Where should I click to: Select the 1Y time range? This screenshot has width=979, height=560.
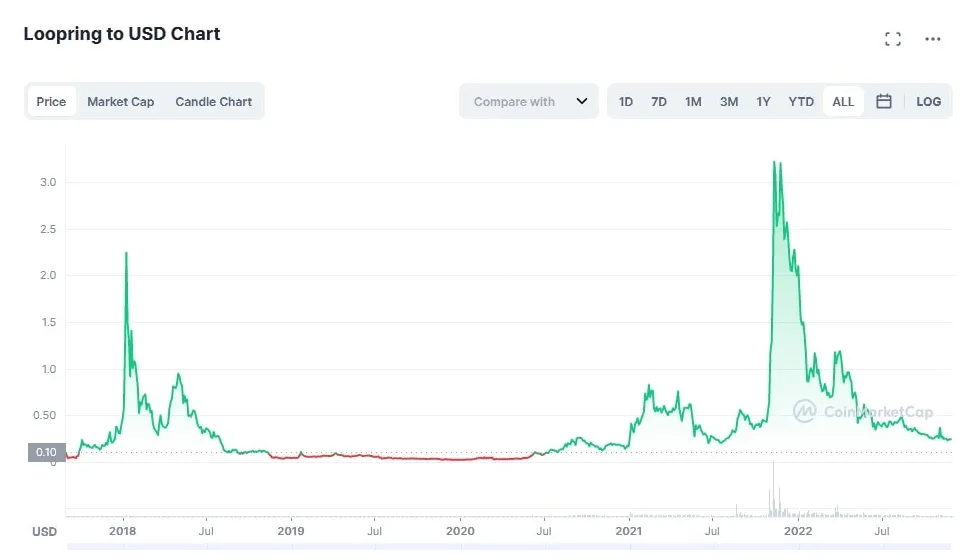(x=763, y=102)
